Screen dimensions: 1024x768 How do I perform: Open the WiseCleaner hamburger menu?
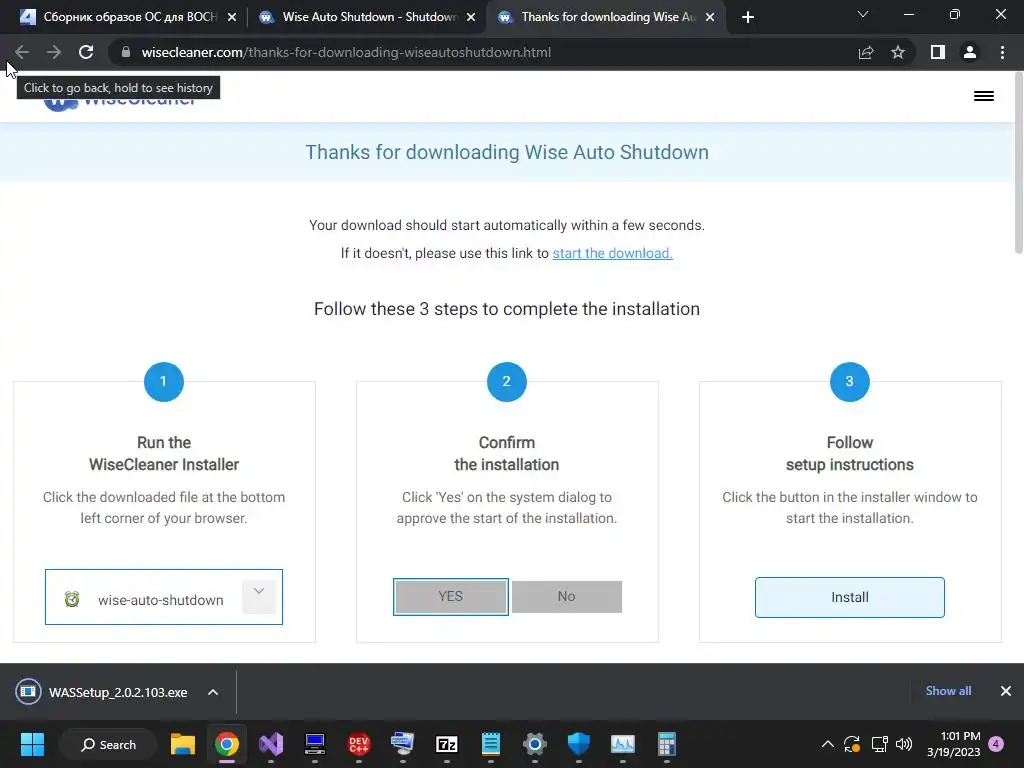coord(984,96)
